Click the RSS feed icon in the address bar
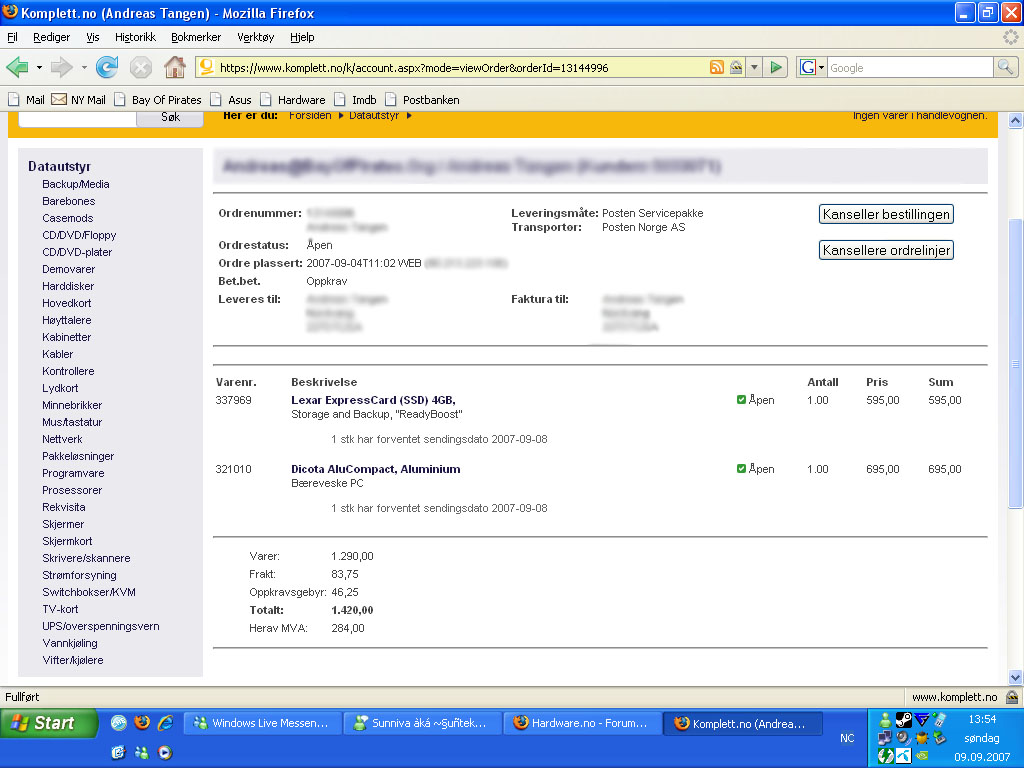The height and width of the screenshot is (768, 1024). coord(717,67)
